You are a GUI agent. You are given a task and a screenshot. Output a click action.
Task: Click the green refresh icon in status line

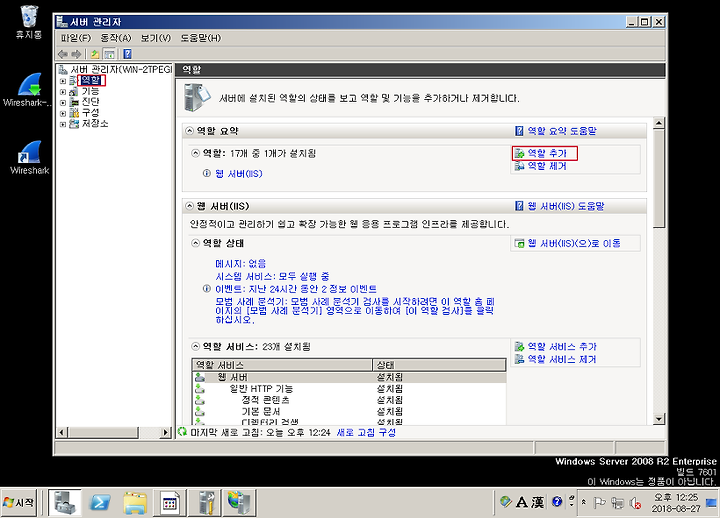coord(183,432)
